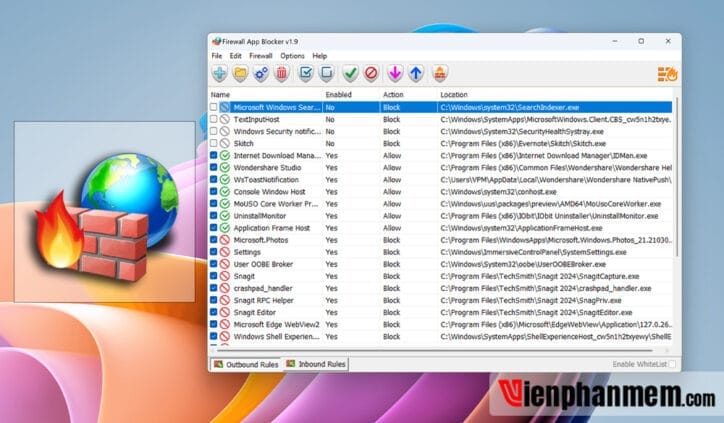Viewport: 724px width, 423px height.
Task: Click the block status icon beside TextInputHost
Action: 225,119
